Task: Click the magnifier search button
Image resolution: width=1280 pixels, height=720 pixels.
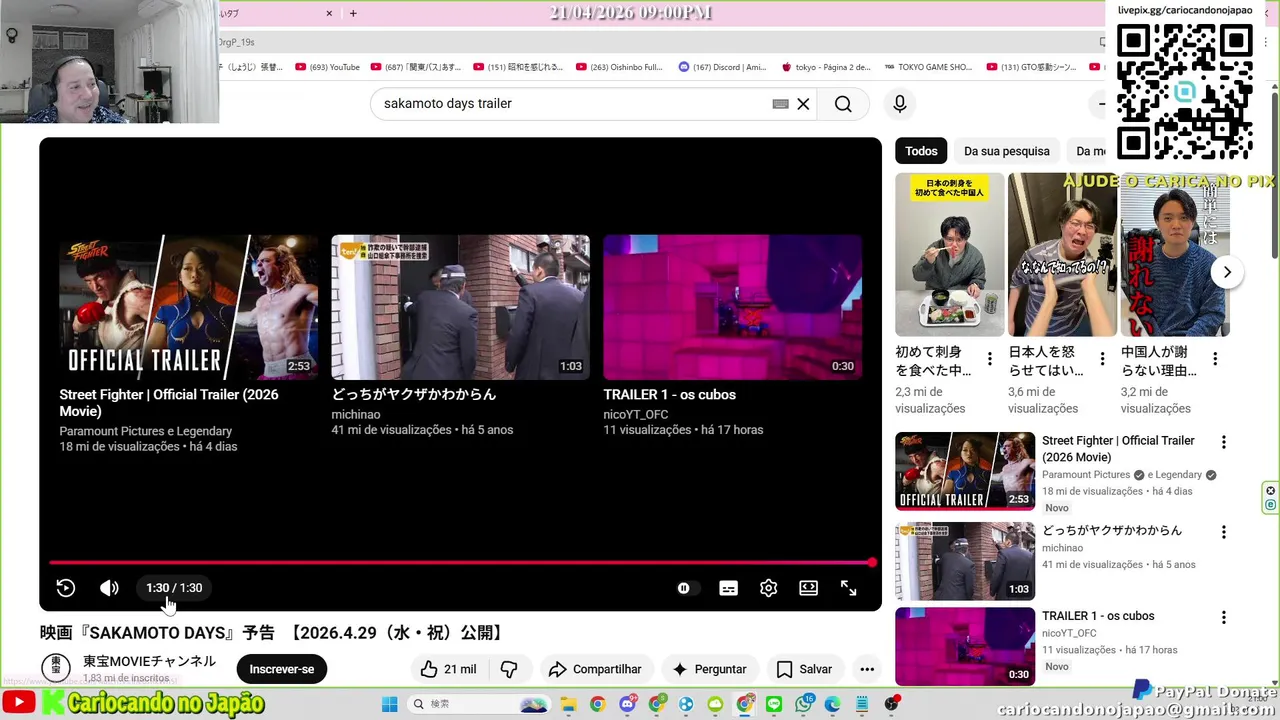Action: coord(843,104)
